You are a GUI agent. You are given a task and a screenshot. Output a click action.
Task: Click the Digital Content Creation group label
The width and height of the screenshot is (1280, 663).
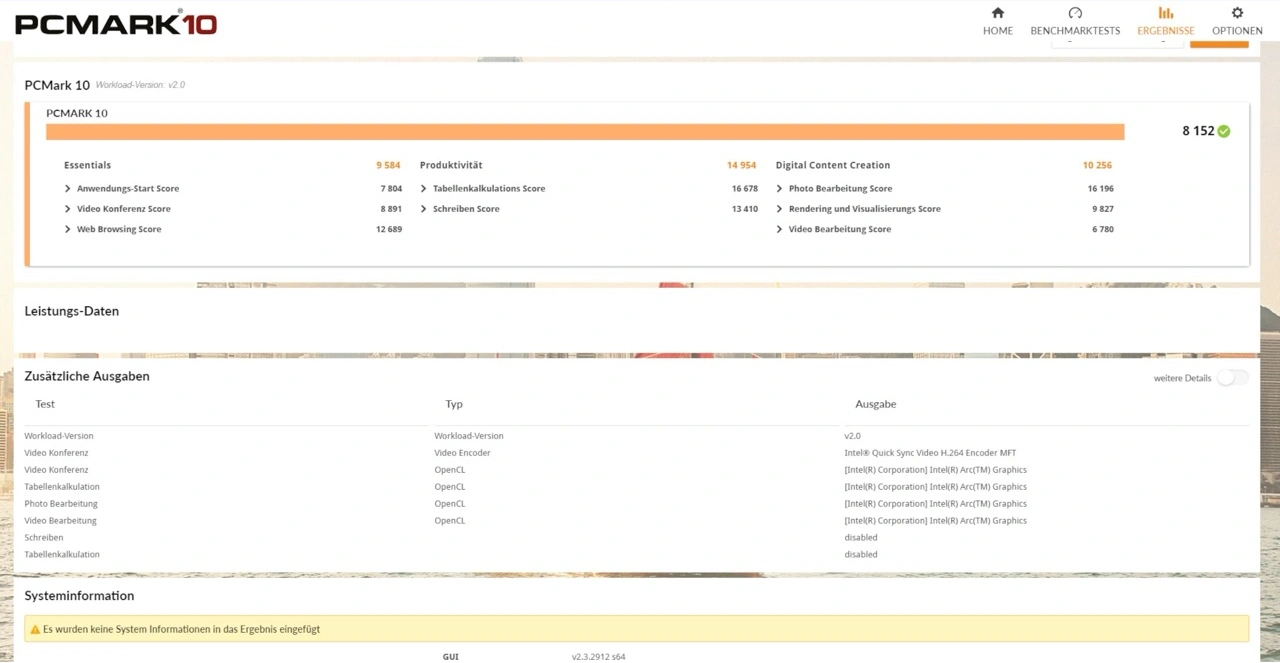(833, 165)
